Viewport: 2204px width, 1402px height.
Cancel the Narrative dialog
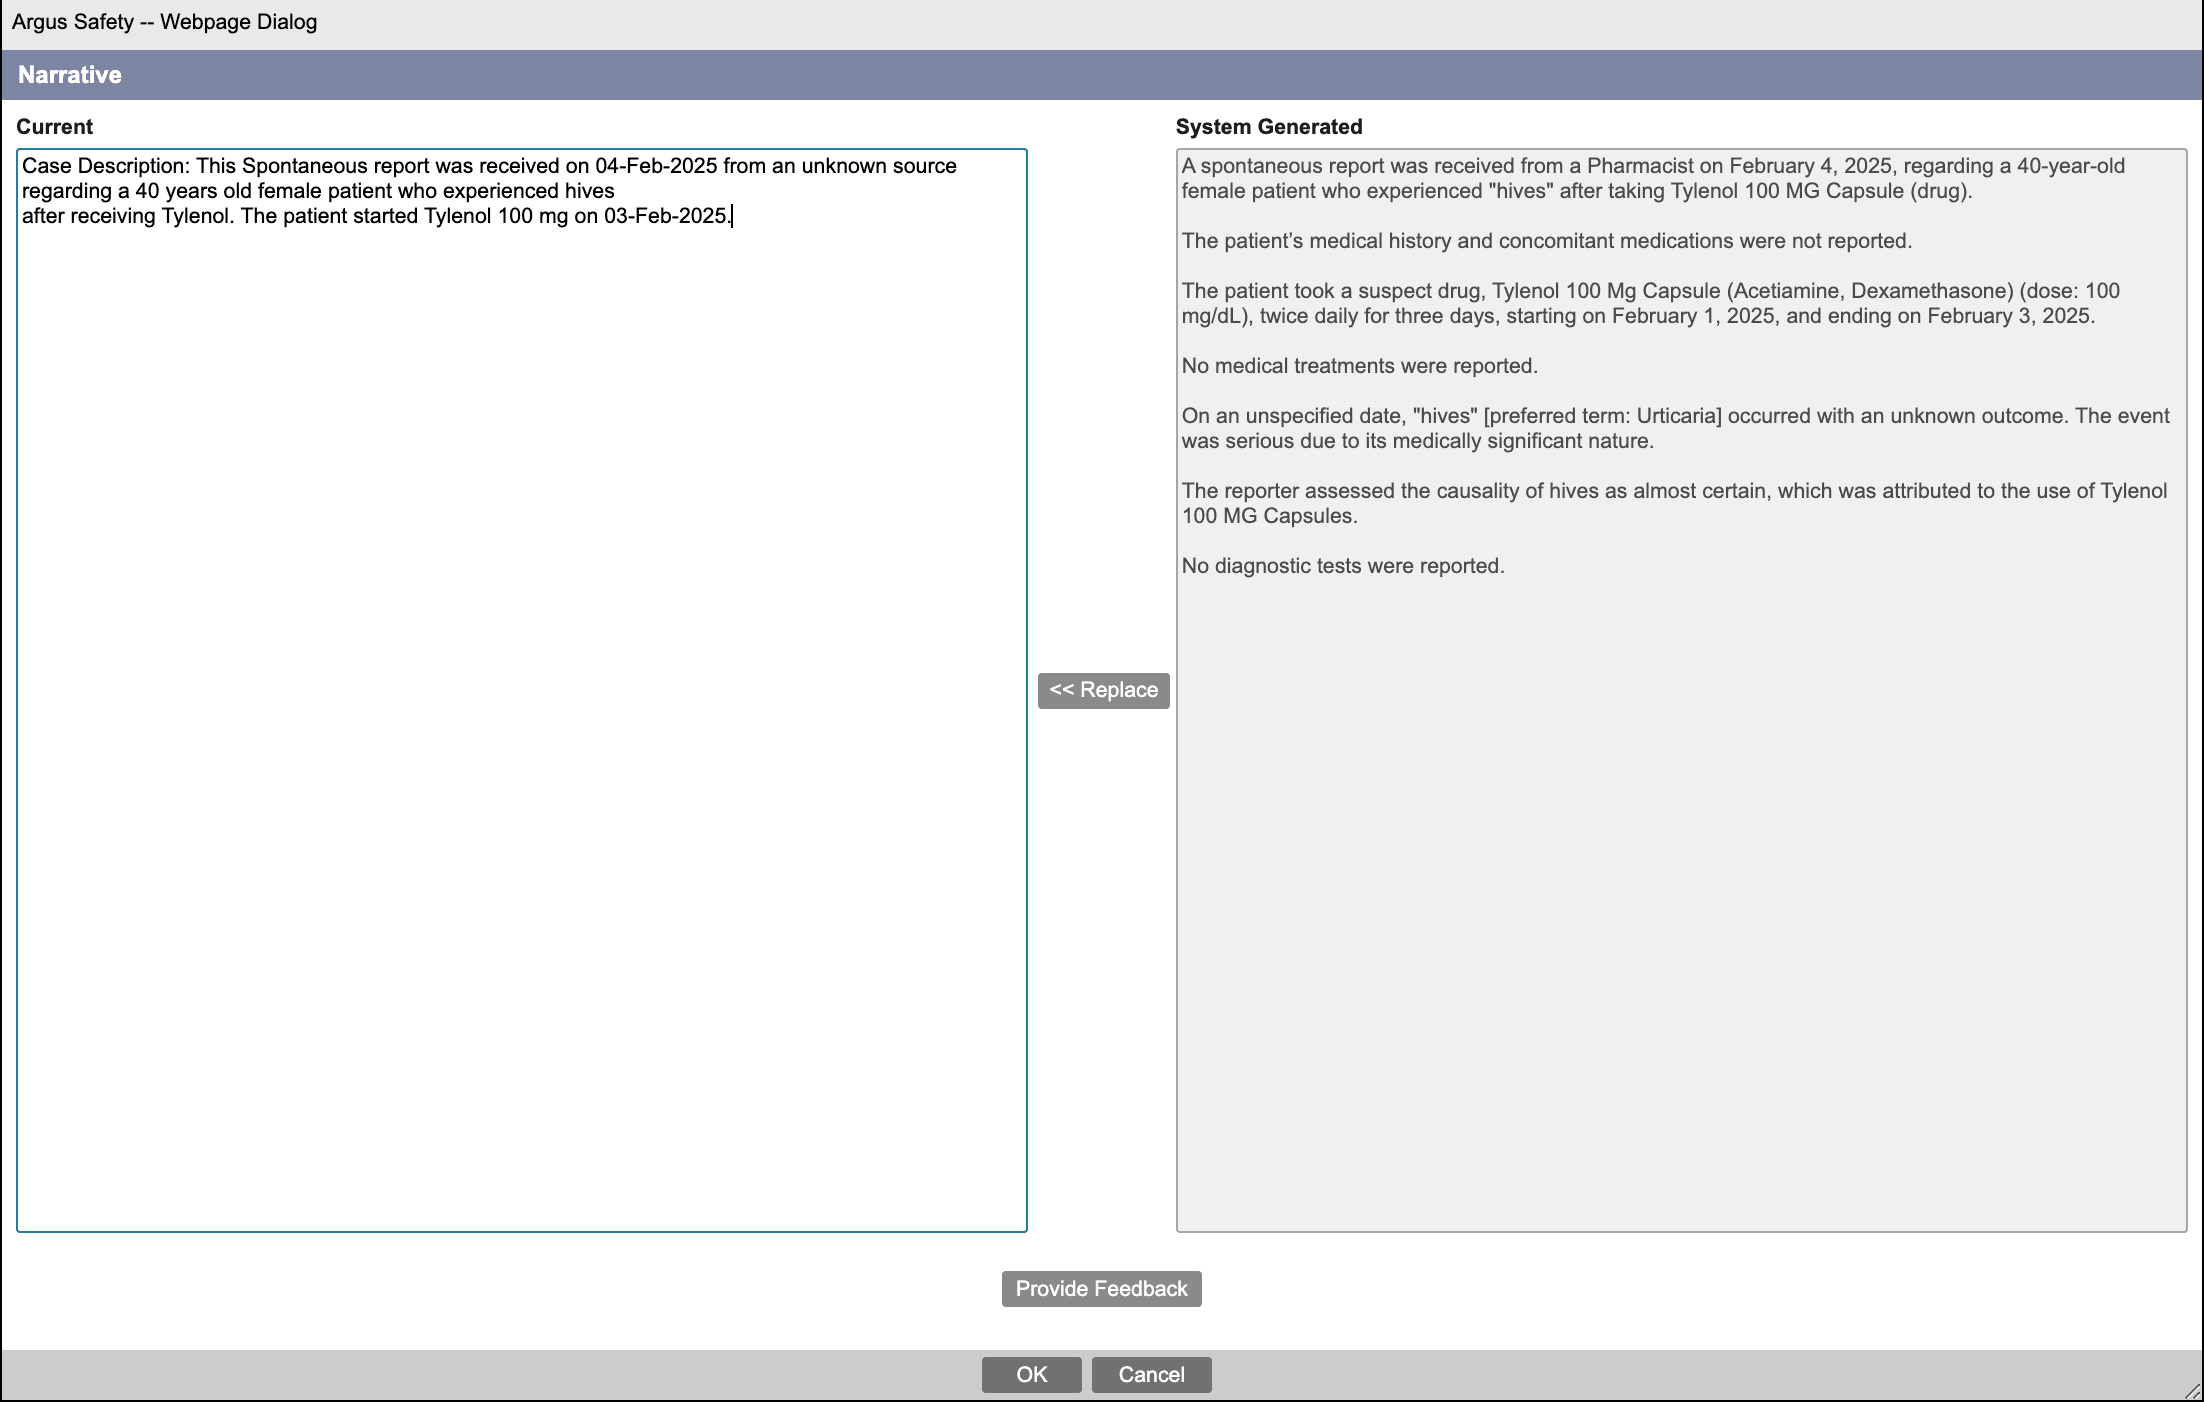1151,1374
